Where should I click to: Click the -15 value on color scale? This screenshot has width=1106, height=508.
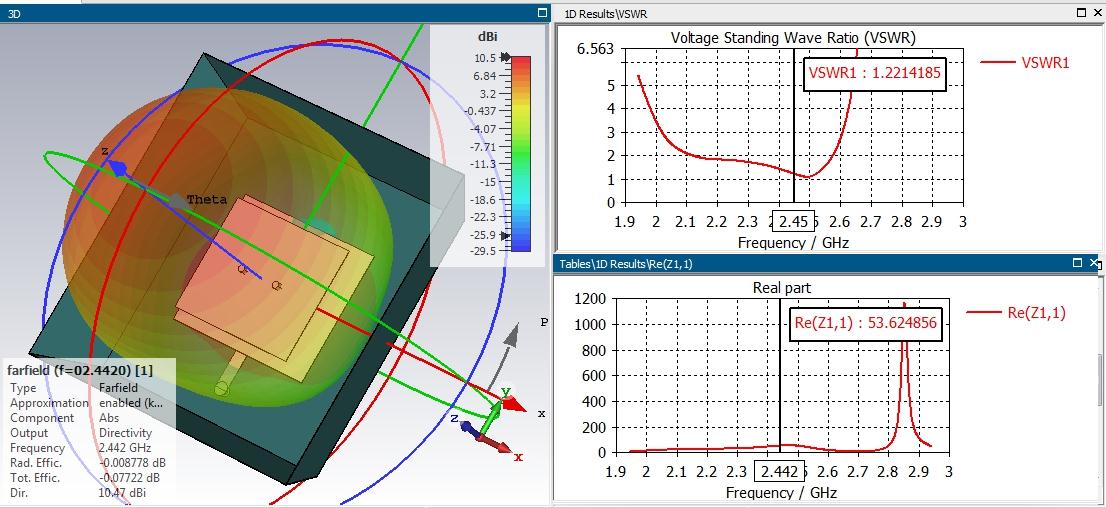pos(488,181)
